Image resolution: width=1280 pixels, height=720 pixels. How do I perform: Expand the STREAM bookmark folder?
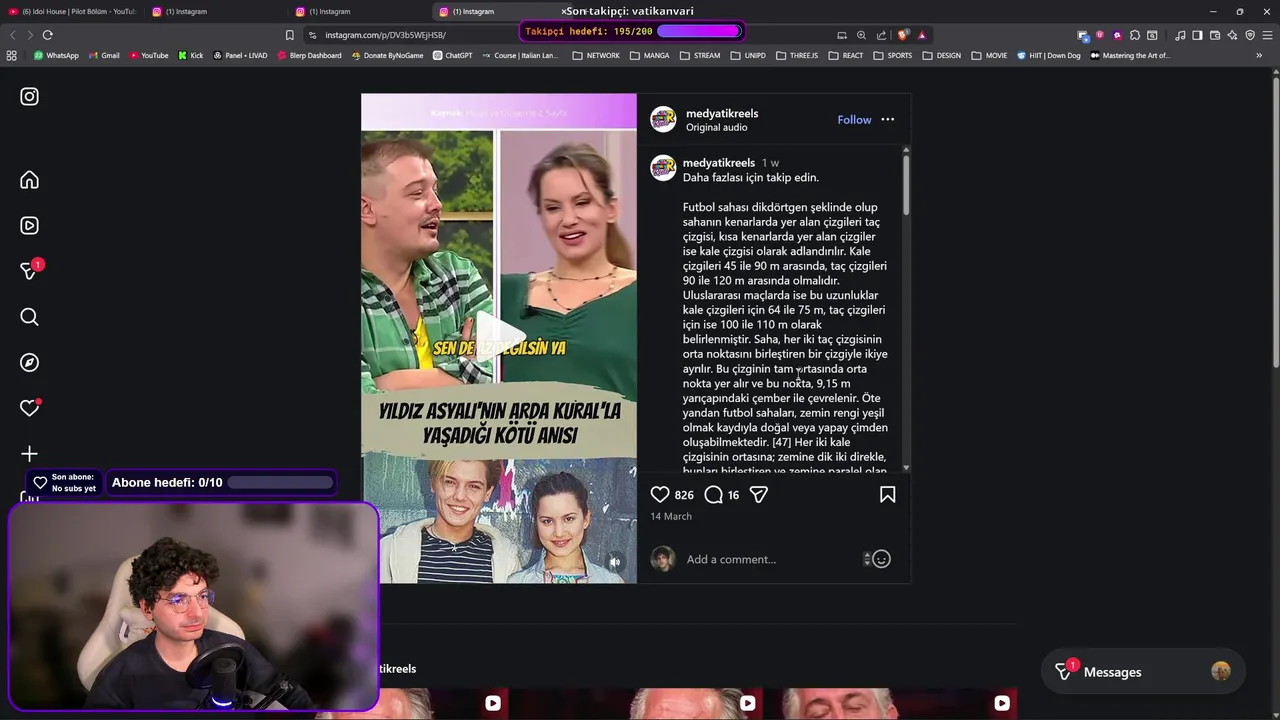click(699, 56)
